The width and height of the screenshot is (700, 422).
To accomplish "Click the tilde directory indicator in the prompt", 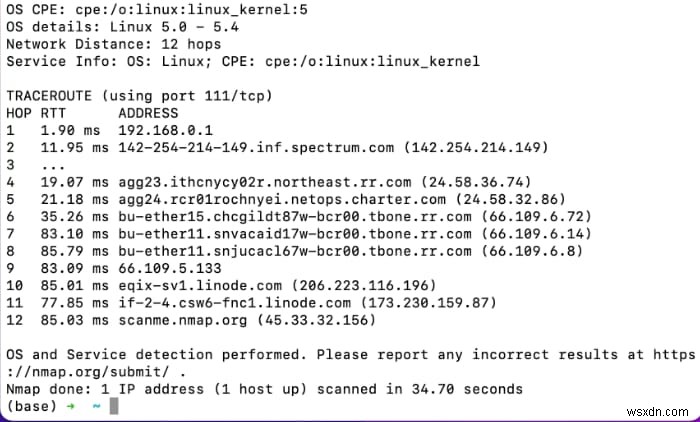I will pos(93,405).
